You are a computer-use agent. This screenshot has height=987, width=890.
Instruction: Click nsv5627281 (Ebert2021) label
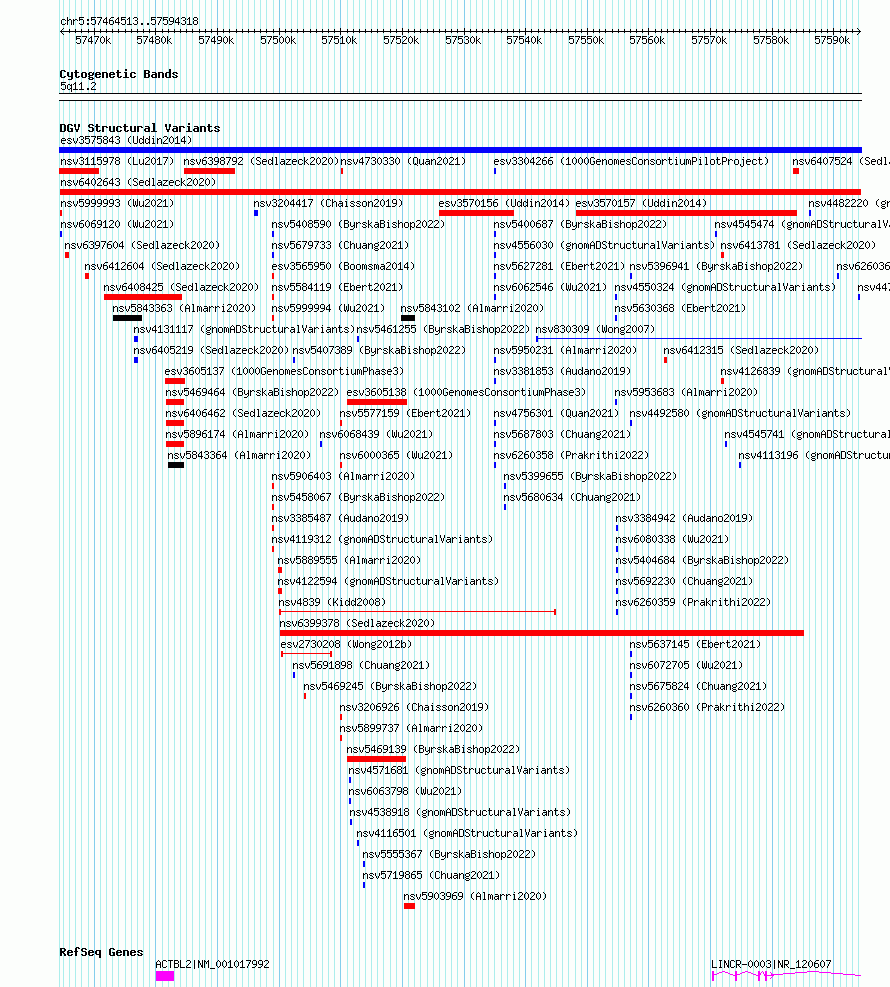559,266
